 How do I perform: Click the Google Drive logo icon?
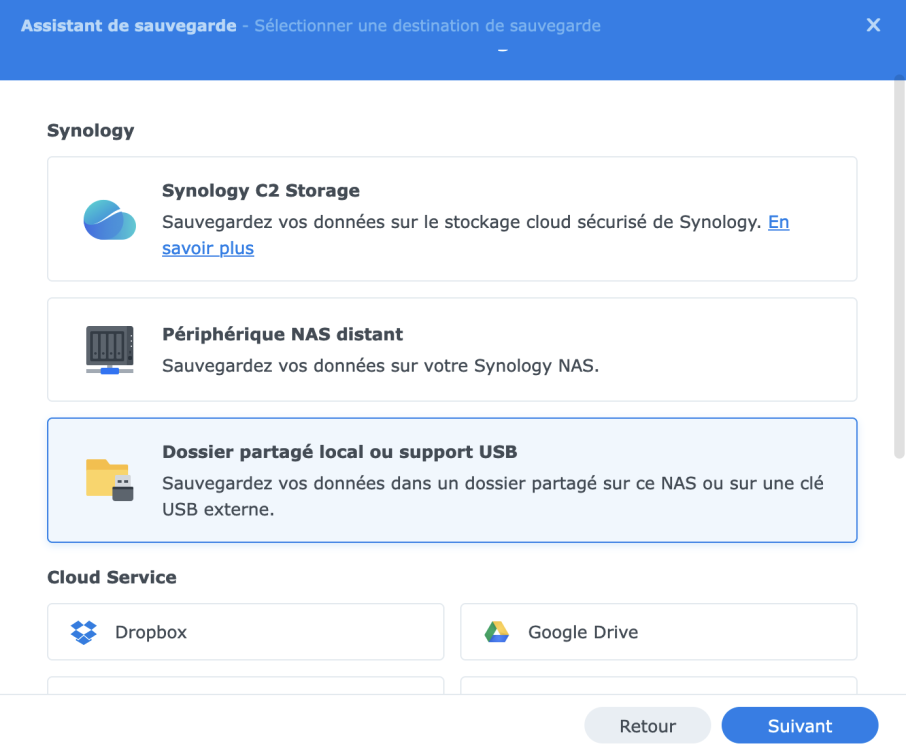pos(497,632)
